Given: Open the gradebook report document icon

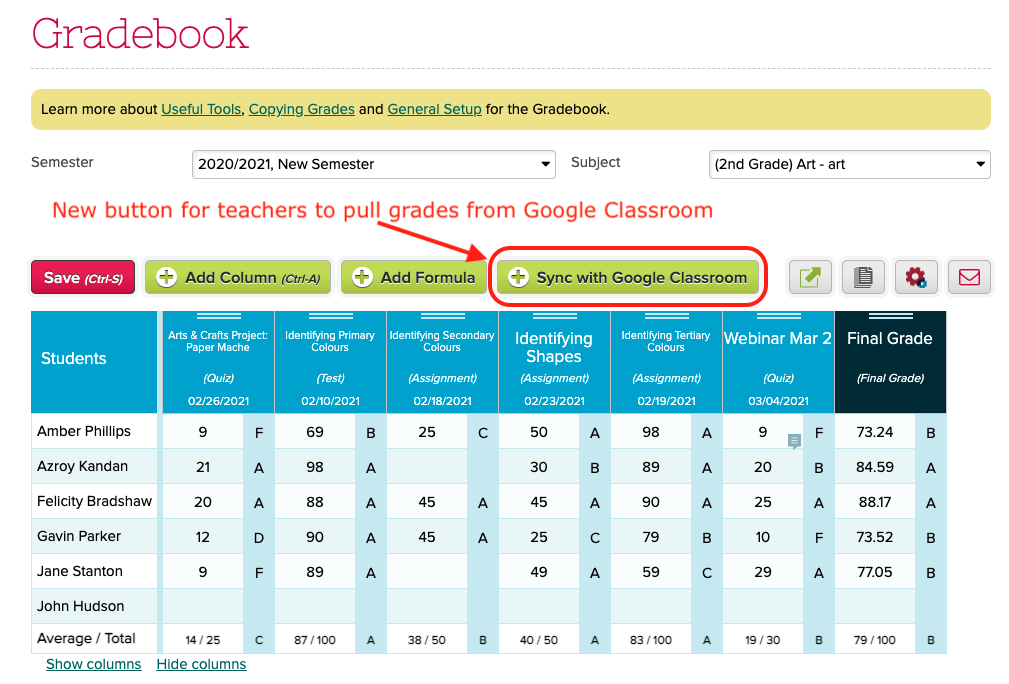Looking at the screenshot, I should (x=863, y=277).
